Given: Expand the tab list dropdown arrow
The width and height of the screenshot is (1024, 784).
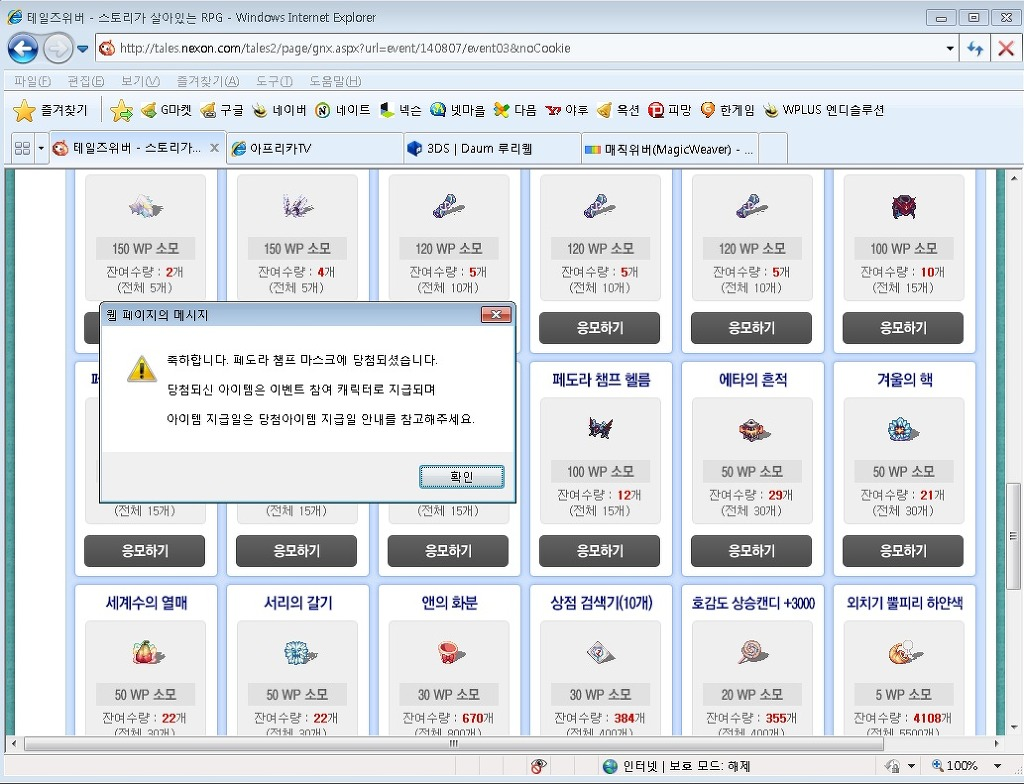Looking at the screenshot, I should pos(40,148).
